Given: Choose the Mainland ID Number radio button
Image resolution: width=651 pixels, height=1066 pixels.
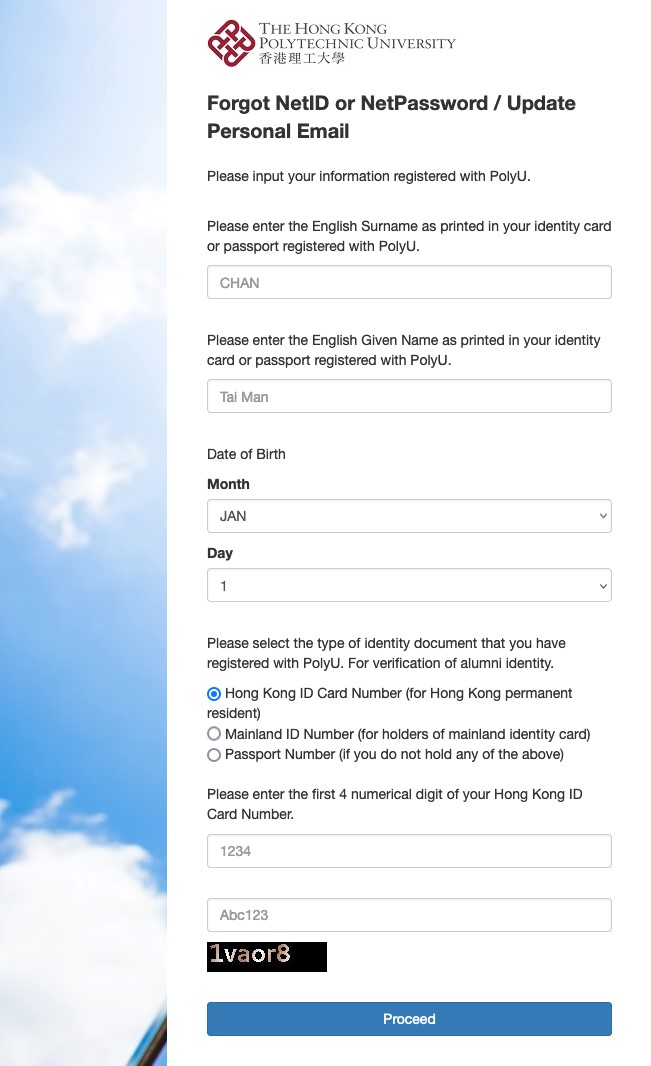Looking at the screenshot, I should (x=214, y=734).
